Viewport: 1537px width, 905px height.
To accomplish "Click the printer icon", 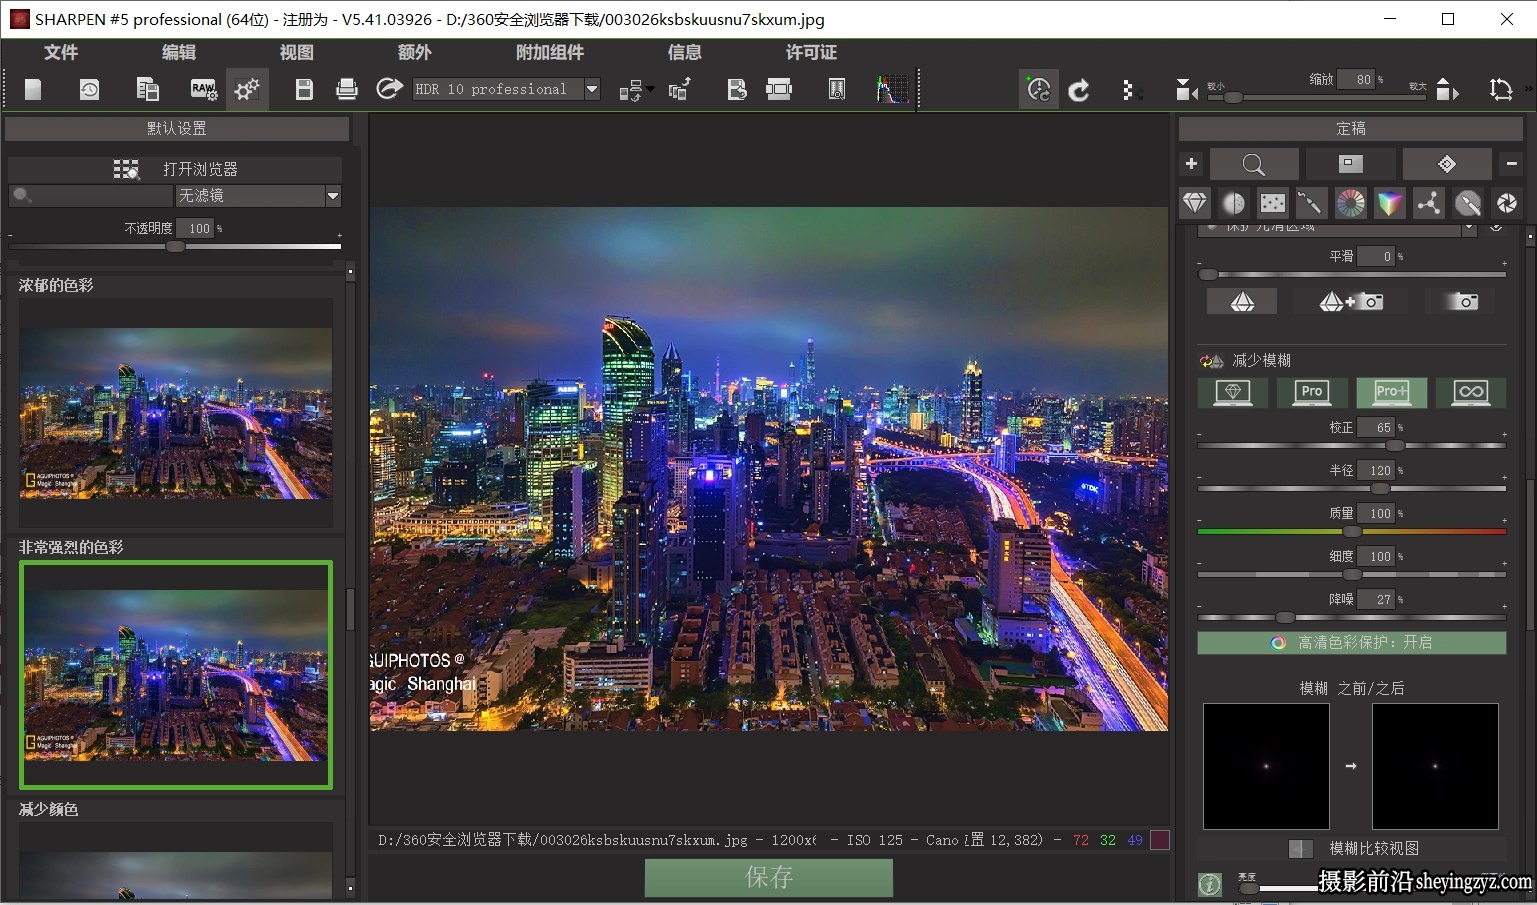I will (347, 90).
